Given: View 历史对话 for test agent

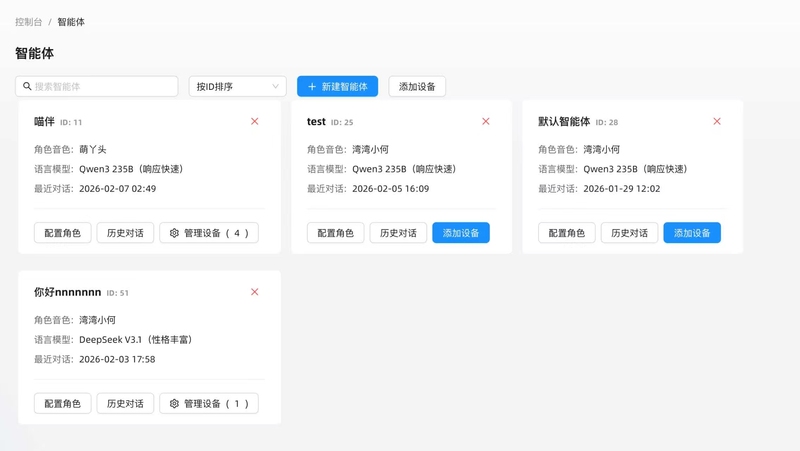Looking at the screenshot, I should click(398, 233).
